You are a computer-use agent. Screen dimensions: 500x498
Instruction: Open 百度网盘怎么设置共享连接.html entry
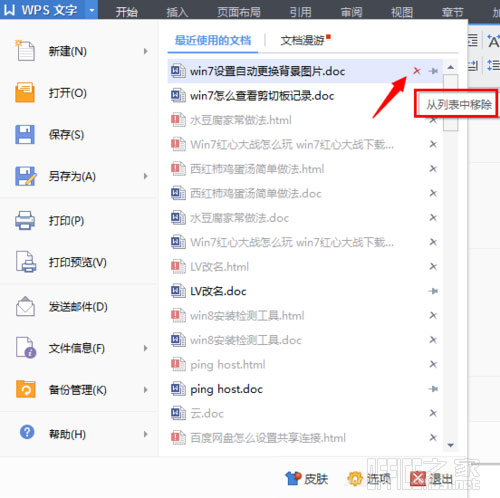tap(305, 438)
